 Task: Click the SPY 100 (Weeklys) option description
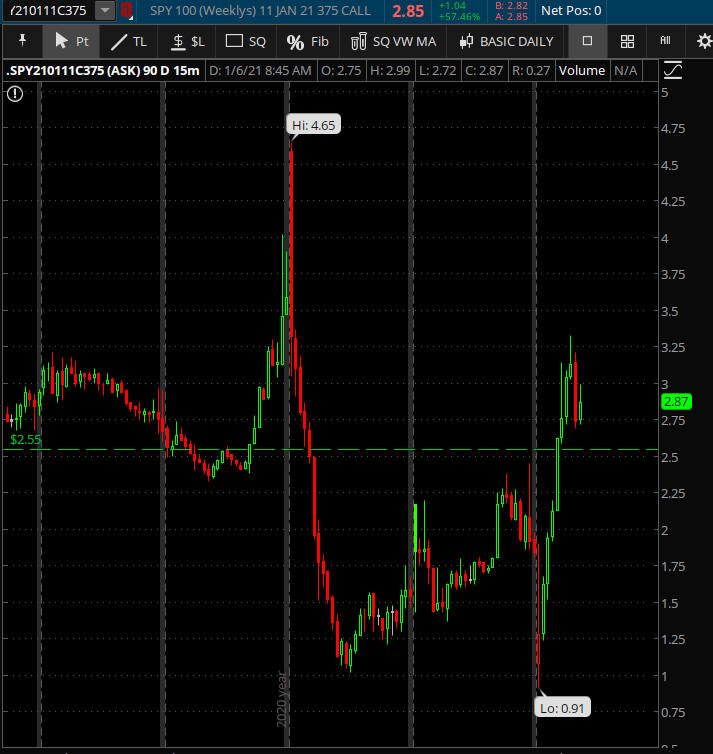click(260, 11)
